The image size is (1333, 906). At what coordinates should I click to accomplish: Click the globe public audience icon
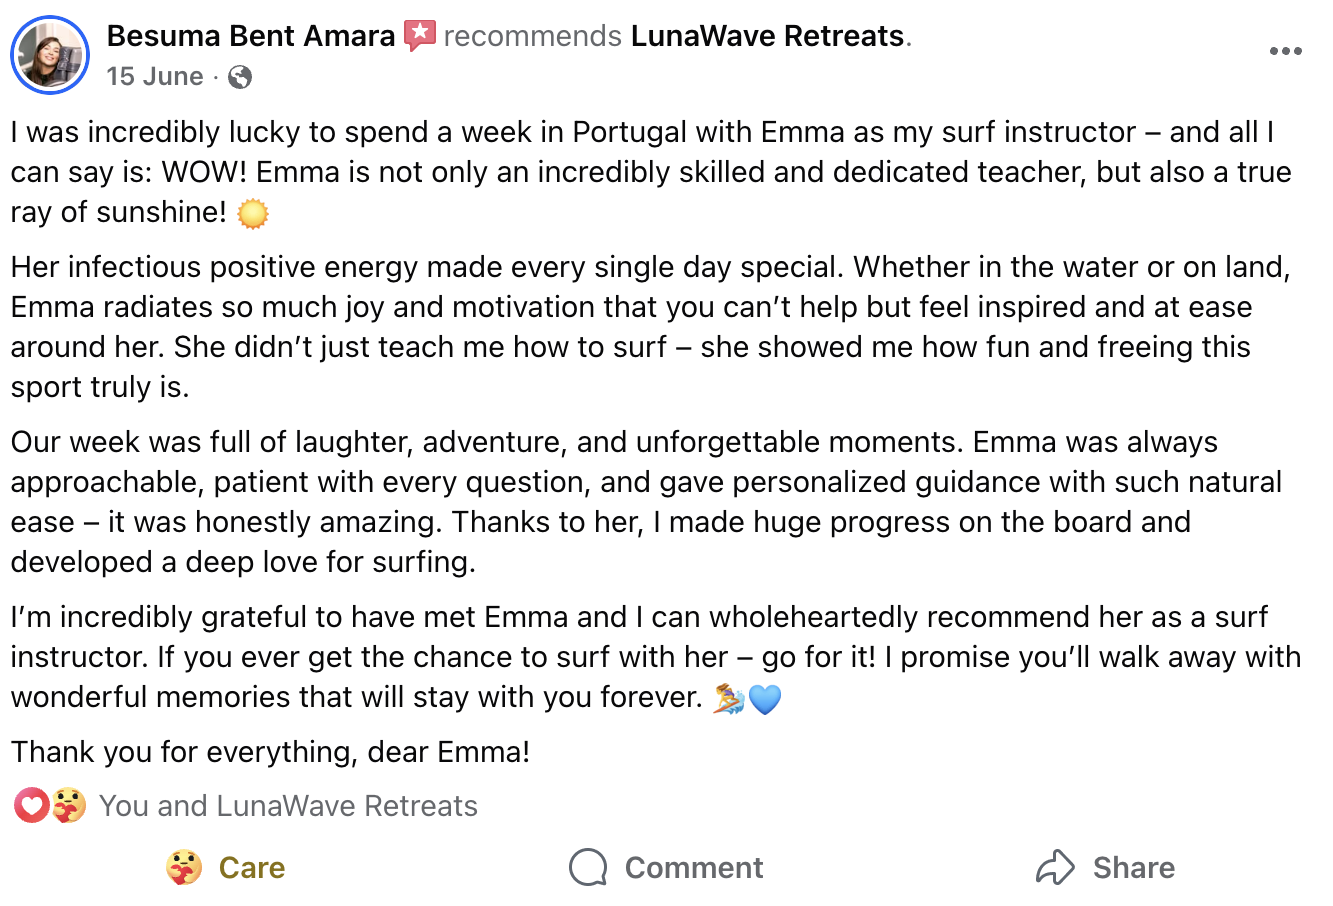coord(240,77)
